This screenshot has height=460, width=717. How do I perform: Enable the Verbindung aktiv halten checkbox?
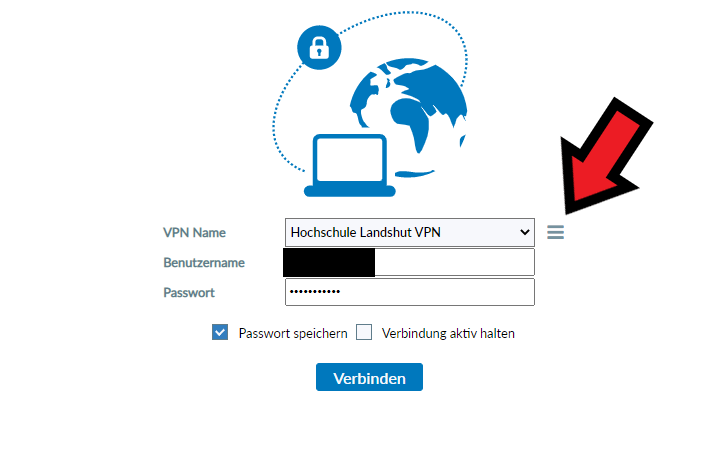364,332
